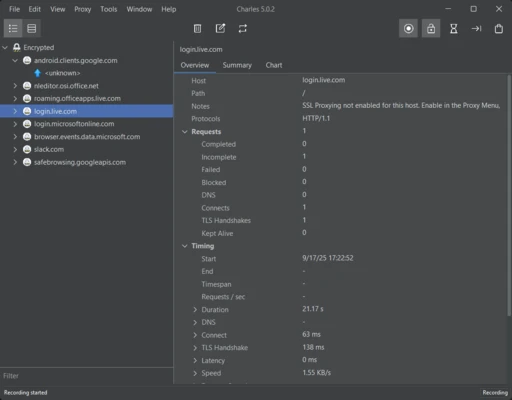Image resolution: width=512 pixels, height=400 pixels.
Task: Expand the Latency row
Action: 195,360
